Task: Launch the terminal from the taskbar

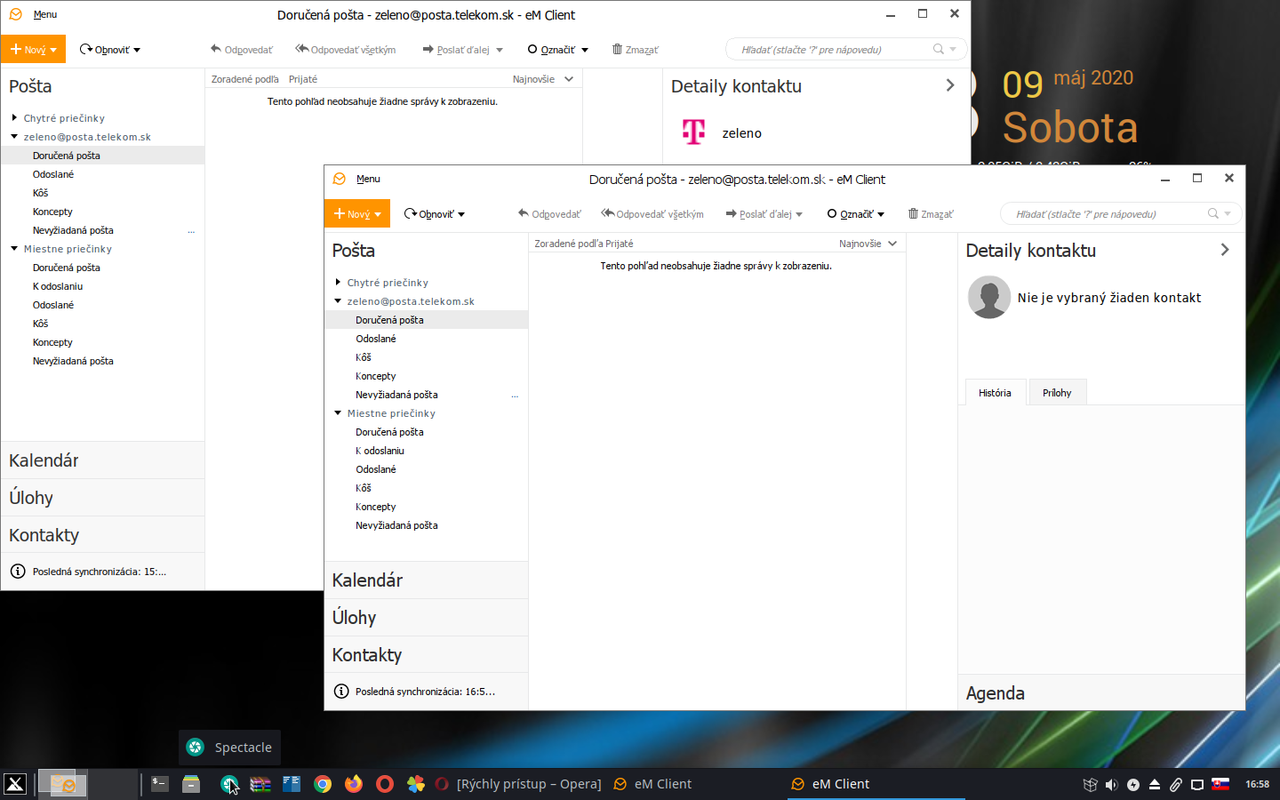Action: pyautogui.click(x=160, y=784)
